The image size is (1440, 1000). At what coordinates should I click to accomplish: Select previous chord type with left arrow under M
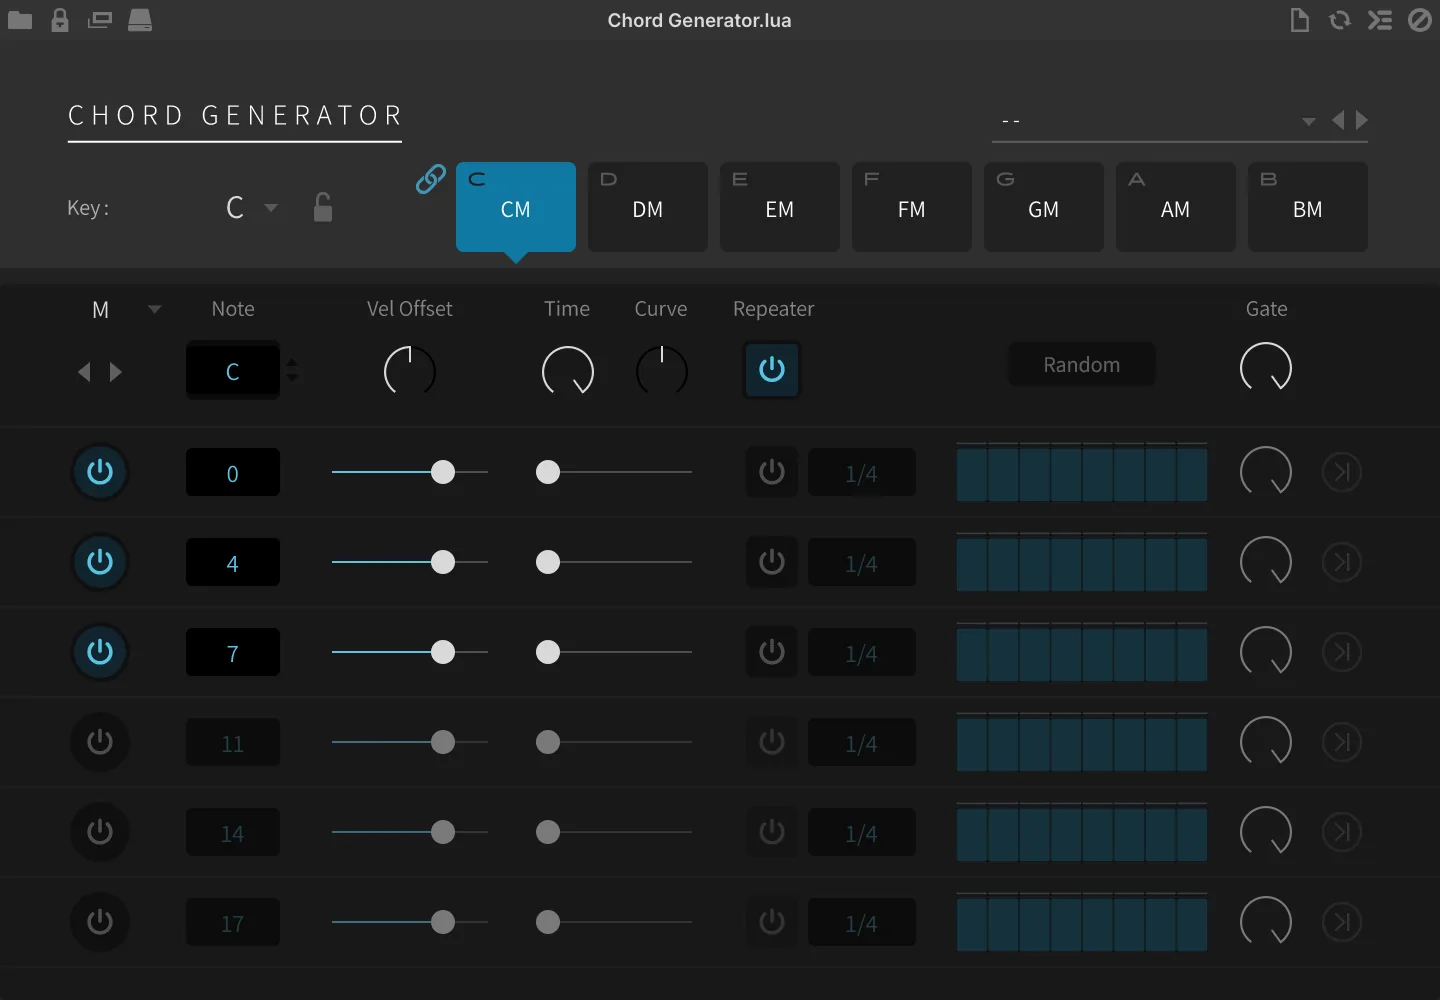[84, 372]
